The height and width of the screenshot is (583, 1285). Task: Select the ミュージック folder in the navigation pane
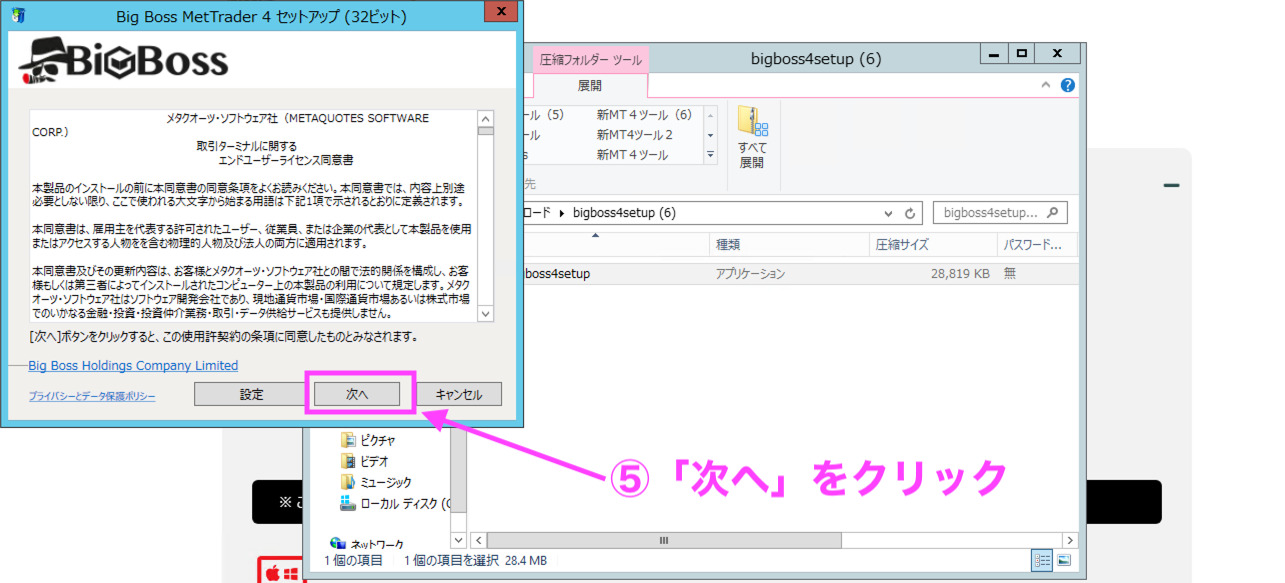coord(384,482)
